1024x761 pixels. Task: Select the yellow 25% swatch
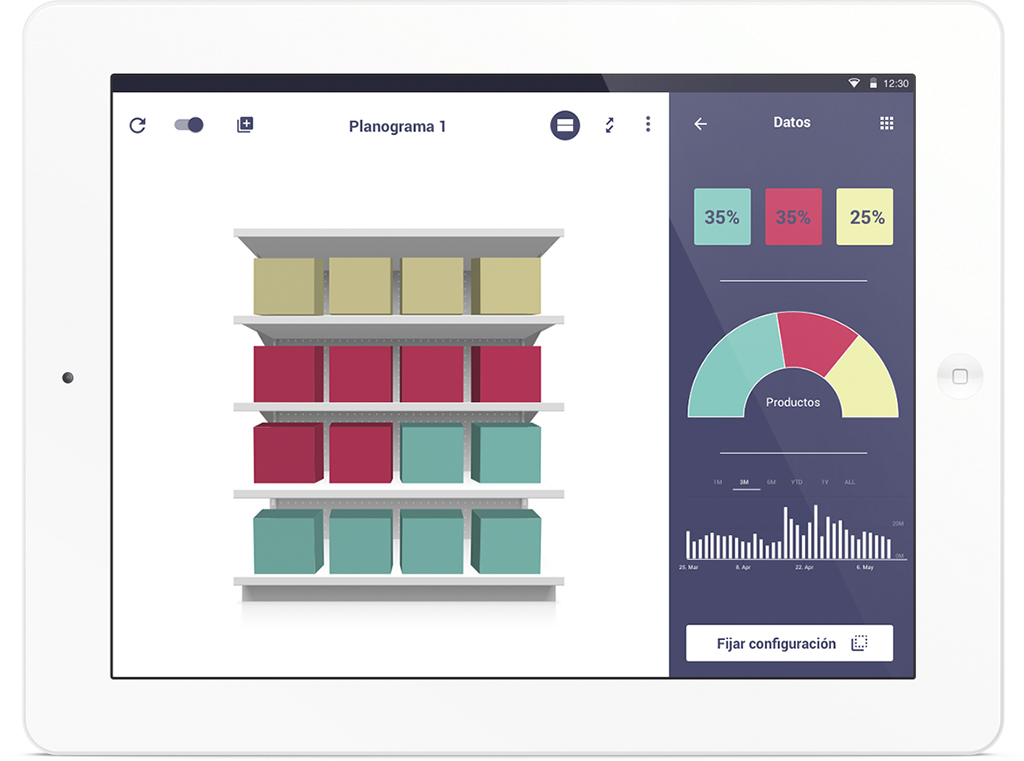tap(865, 217)
